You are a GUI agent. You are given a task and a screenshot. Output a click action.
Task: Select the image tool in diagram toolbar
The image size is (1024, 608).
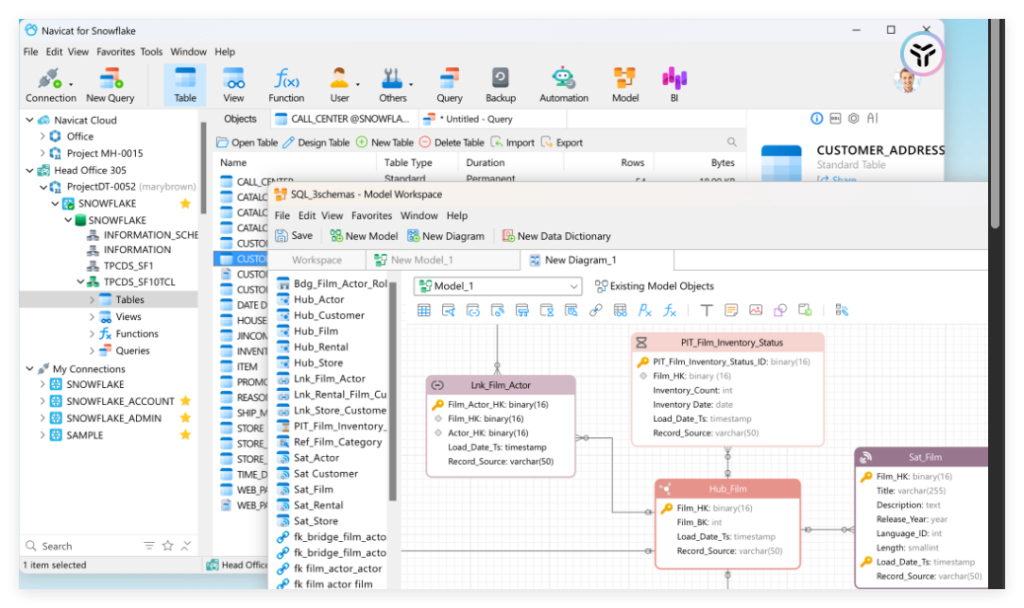point(756,310)
